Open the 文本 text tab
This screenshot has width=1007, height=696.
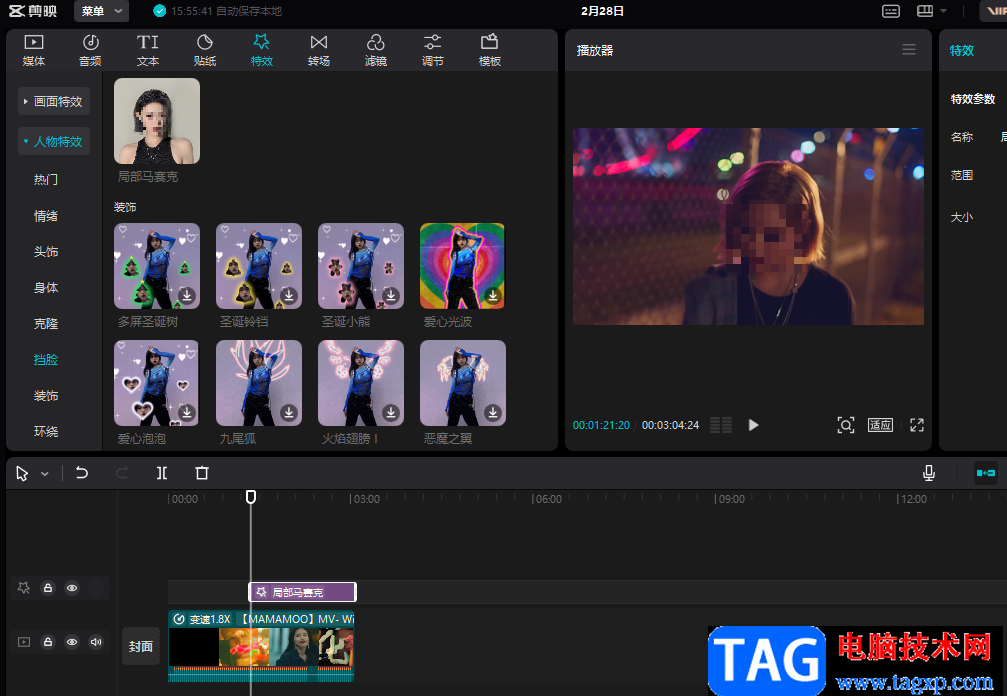148,51
